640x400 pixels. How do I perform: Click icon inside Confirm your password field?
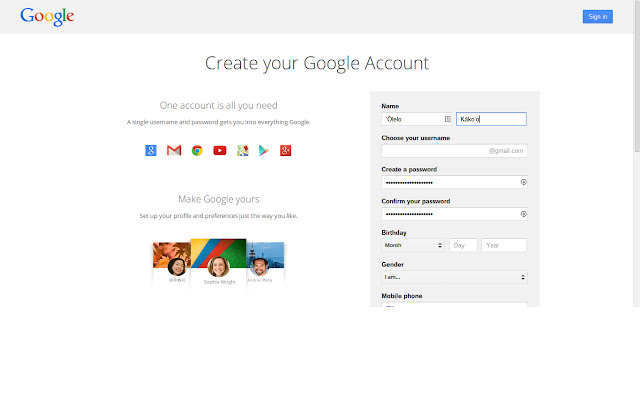coord(523,214)
